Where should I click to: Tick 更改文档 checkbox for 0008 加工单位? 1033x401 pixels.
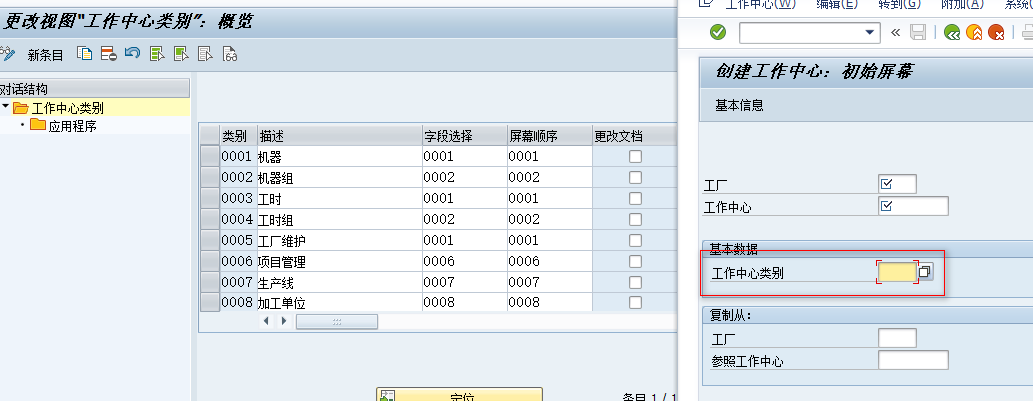(635, 303)
